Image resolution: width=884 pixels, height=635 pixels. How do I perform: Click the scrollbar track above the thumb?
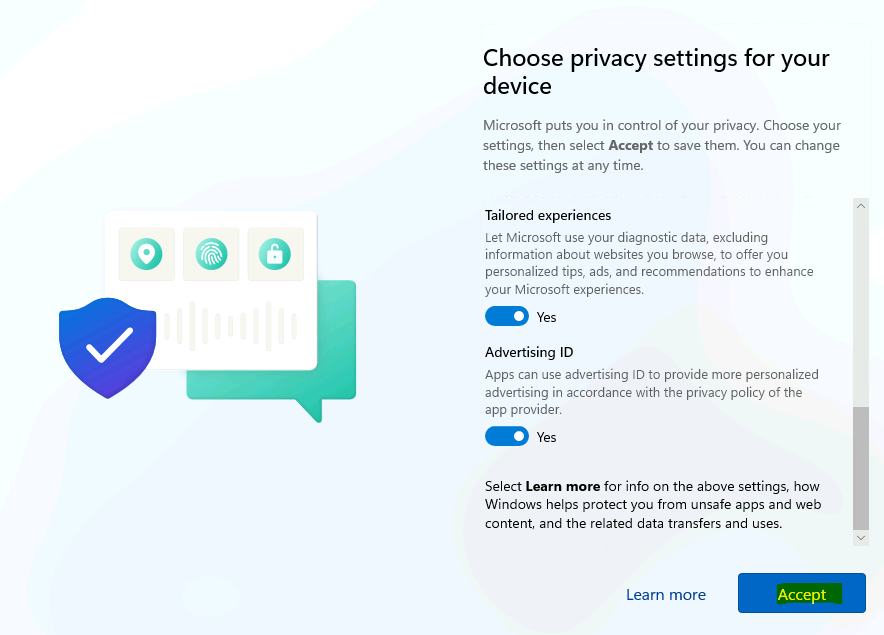861,310
